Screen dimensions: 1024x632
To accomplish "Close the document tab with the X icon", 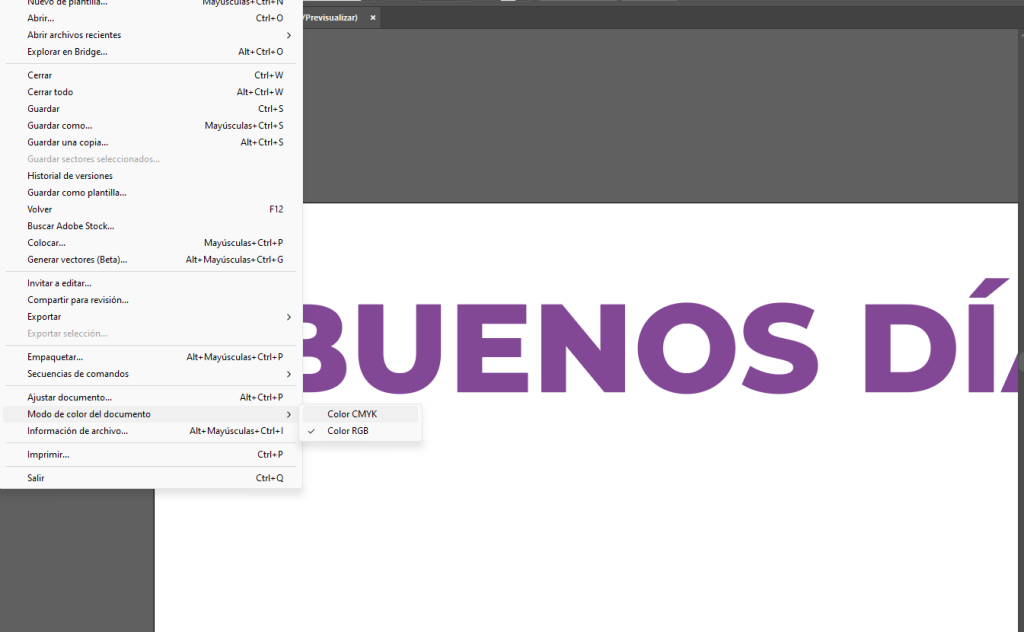I will 373,18.
